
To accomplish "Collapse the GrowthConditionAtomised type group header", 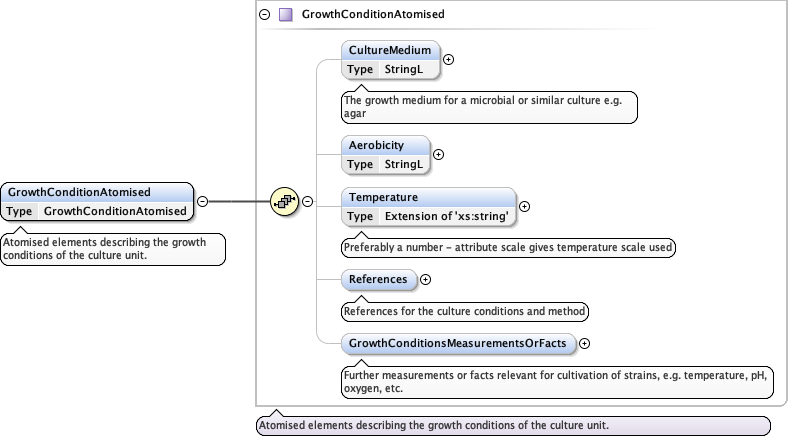I will pos(265,15).
